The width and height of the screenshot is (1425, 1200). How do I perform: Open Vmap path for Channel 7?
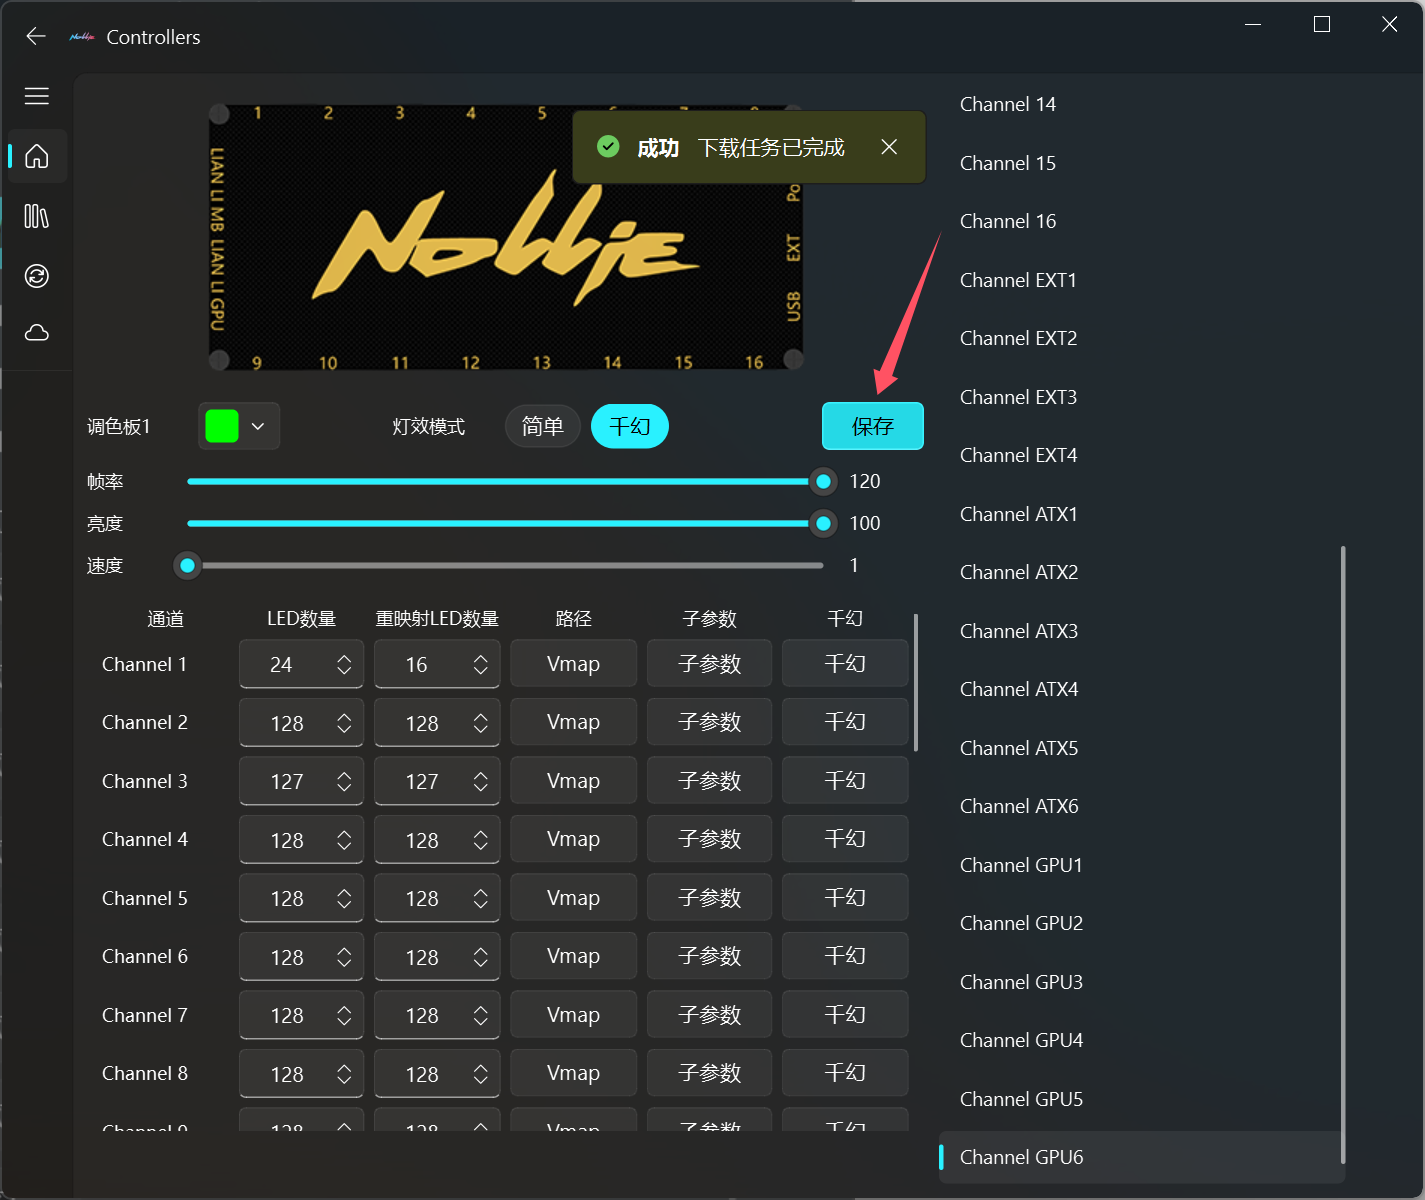pyautogui.click(x=573, y=1015)
